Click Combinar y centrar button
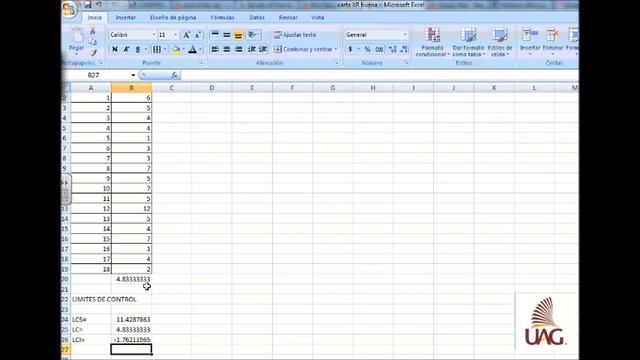The height and width of the screenshot is (360, 640). (303, 49)
